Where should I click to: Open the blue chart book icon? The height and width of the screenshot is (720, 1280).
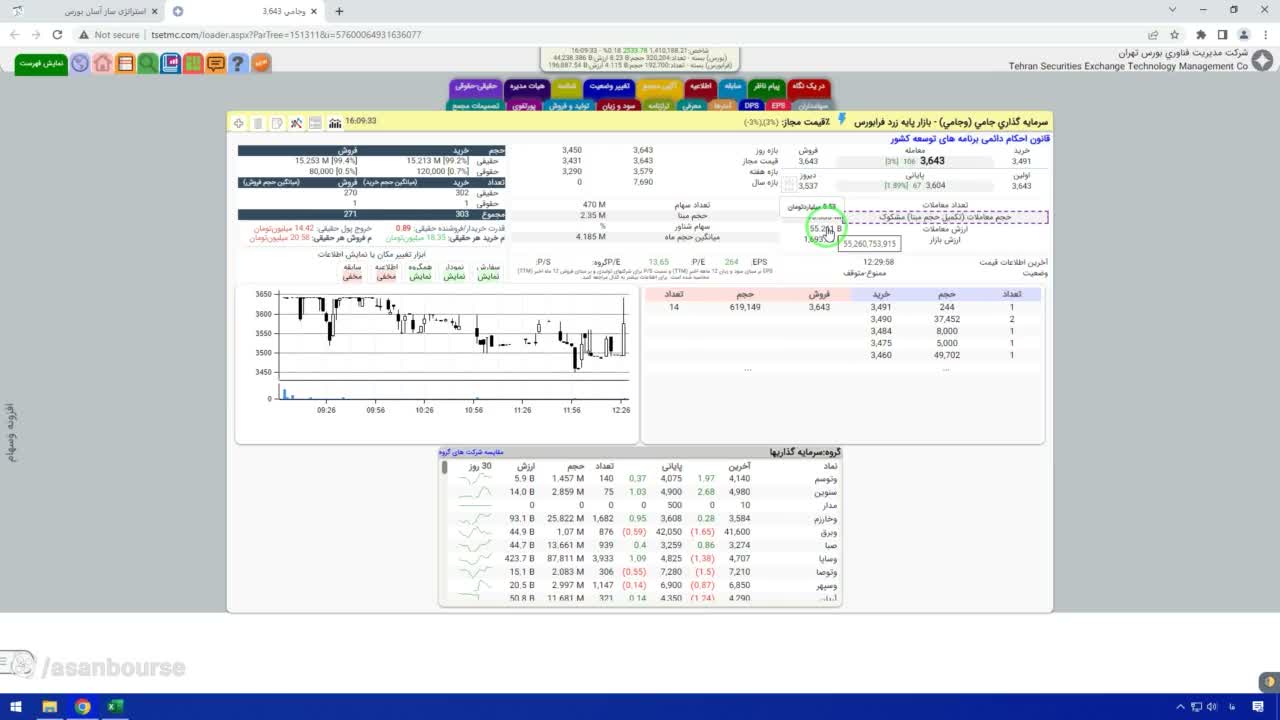click(170, 63)
